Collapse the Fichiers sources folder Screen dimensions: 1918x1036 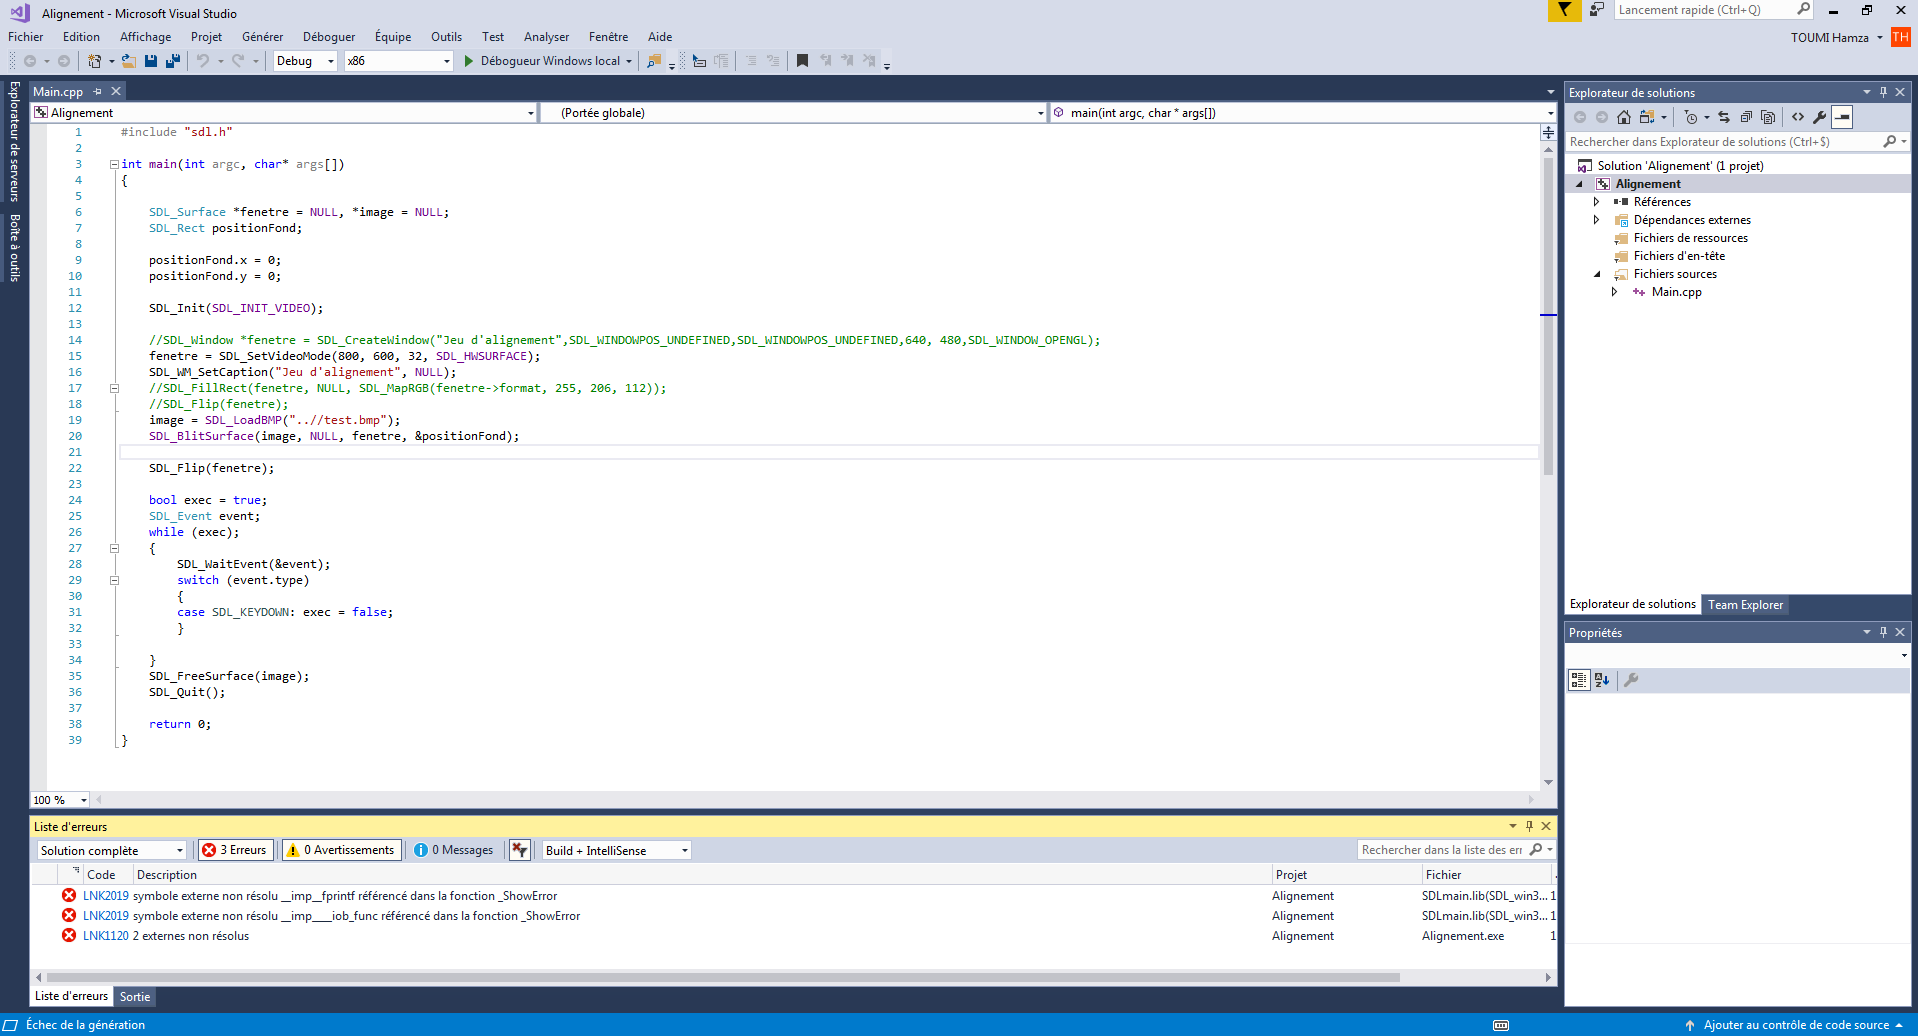pyautogui.click(x=1596, y=274)
